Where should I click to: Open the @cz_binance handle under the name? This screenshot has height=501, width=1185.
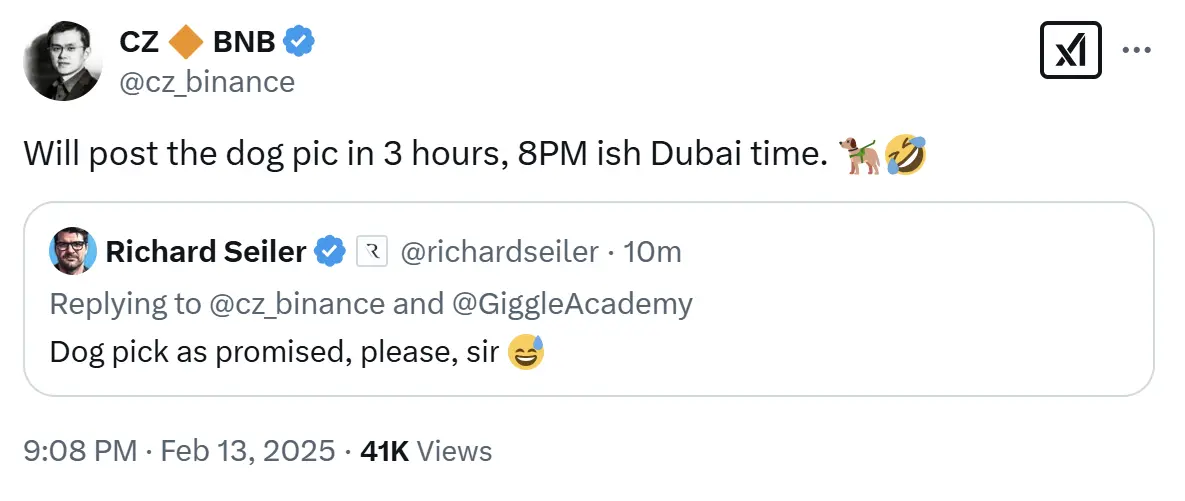point(207,82)
